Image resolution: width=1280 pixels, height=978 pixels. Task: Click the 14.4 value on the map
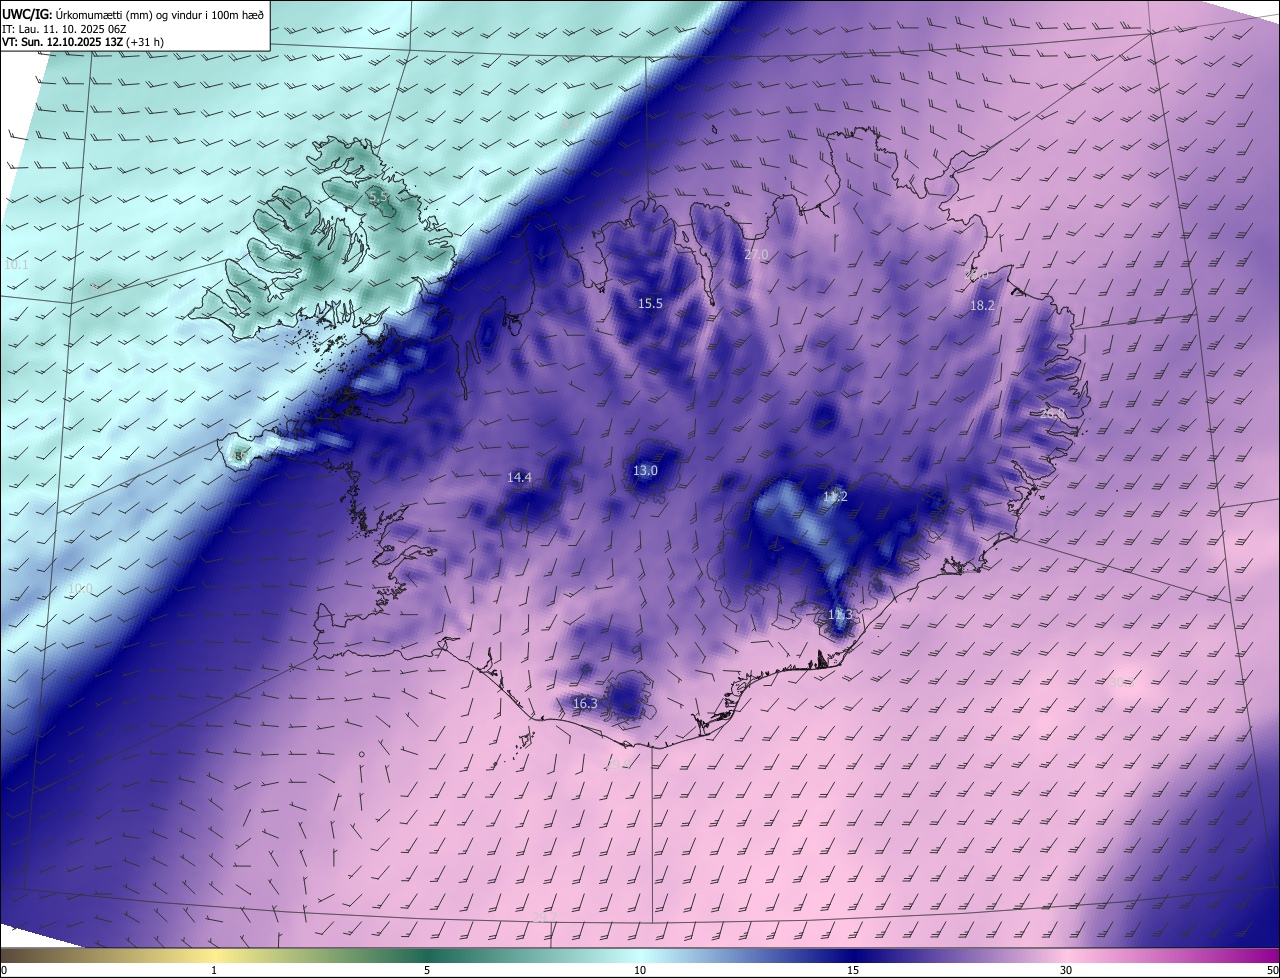tap(519, 477)
